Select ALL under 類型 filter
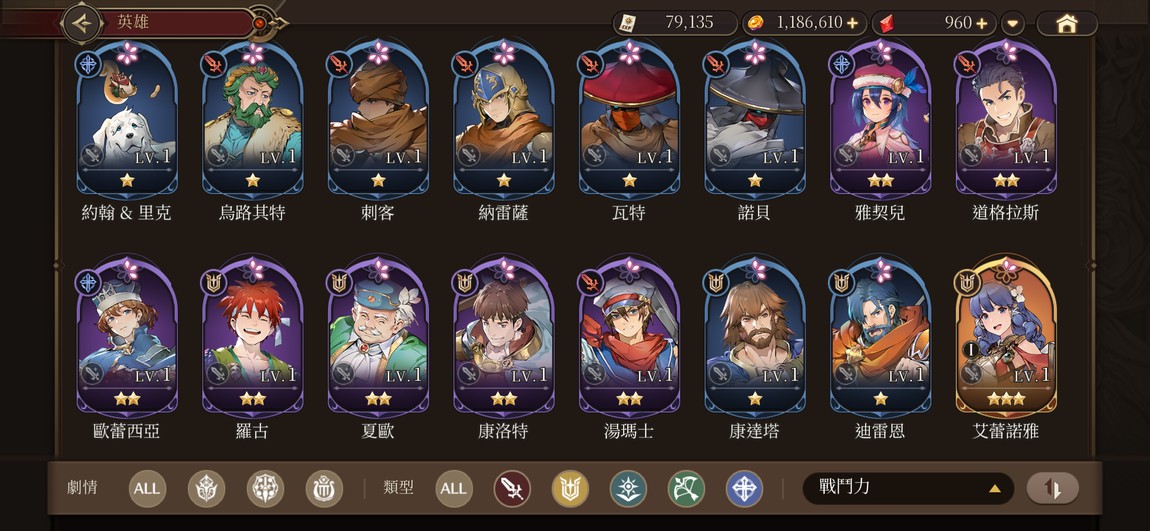The width and height of the screenshot is (1150, 531). click(453, 488)
